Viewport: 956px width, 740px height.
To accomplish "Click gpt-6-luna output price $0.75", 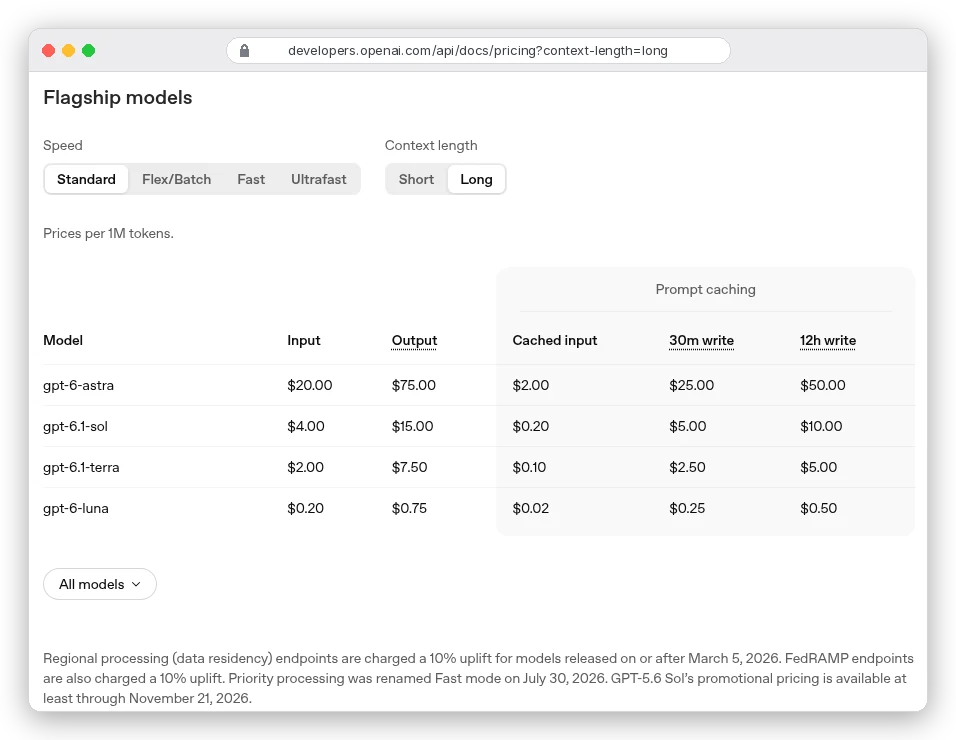I will tap(409, 508).
